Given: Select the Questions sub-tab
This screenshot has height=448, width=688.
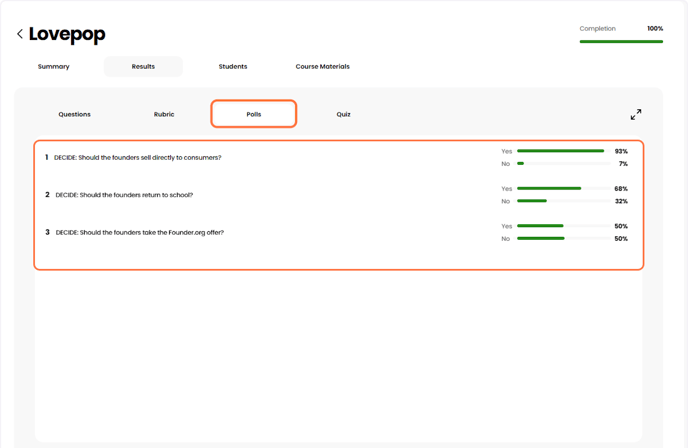Looking at the screenshot, I should click(75, 114).
